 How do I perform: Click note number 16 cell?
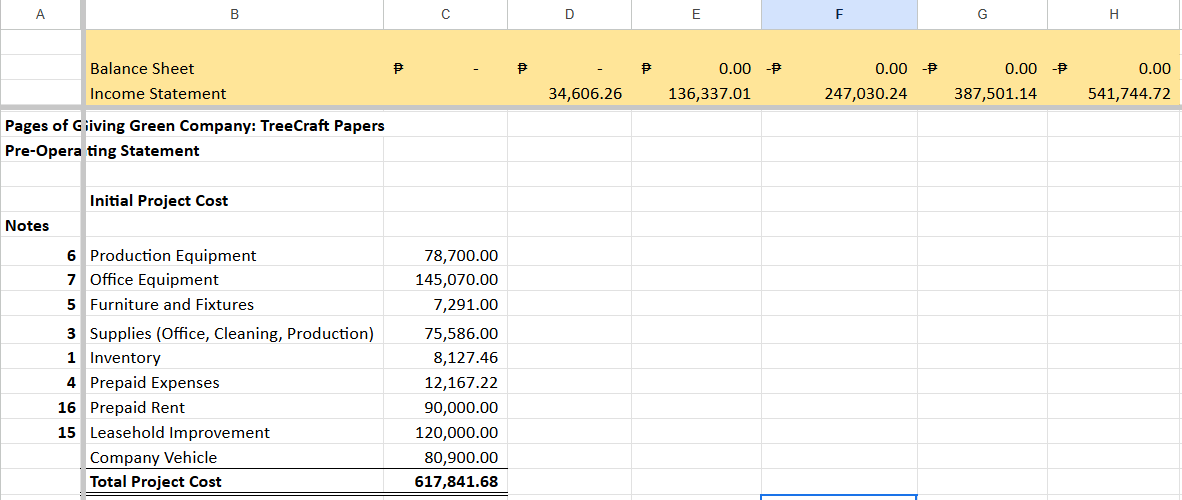39,407
